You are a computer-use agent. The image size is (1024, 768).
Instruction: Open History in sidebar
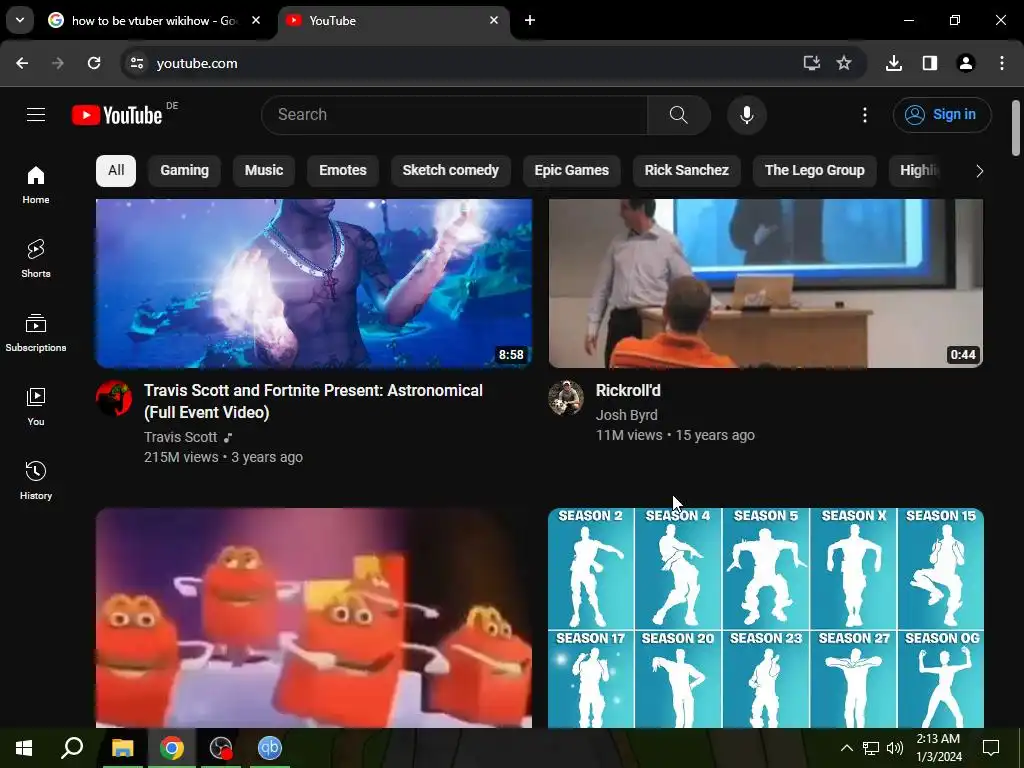click(x=36, y=480)
